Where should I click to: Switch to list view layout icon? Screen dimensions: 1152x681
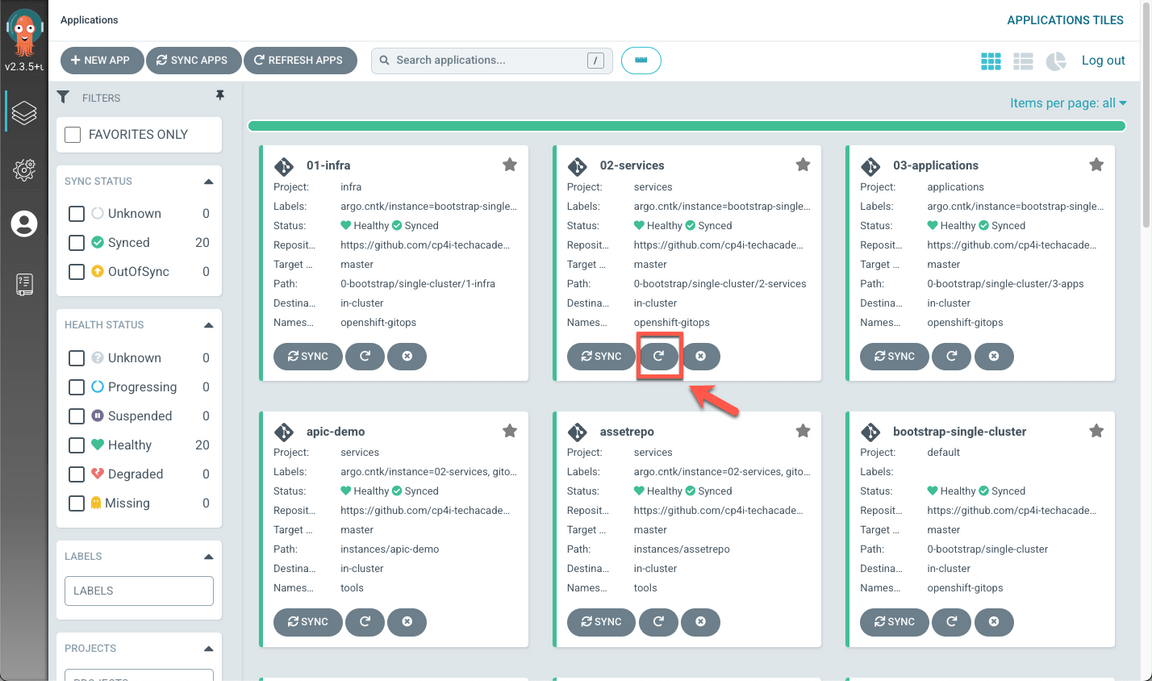[x=1023, y=61]
